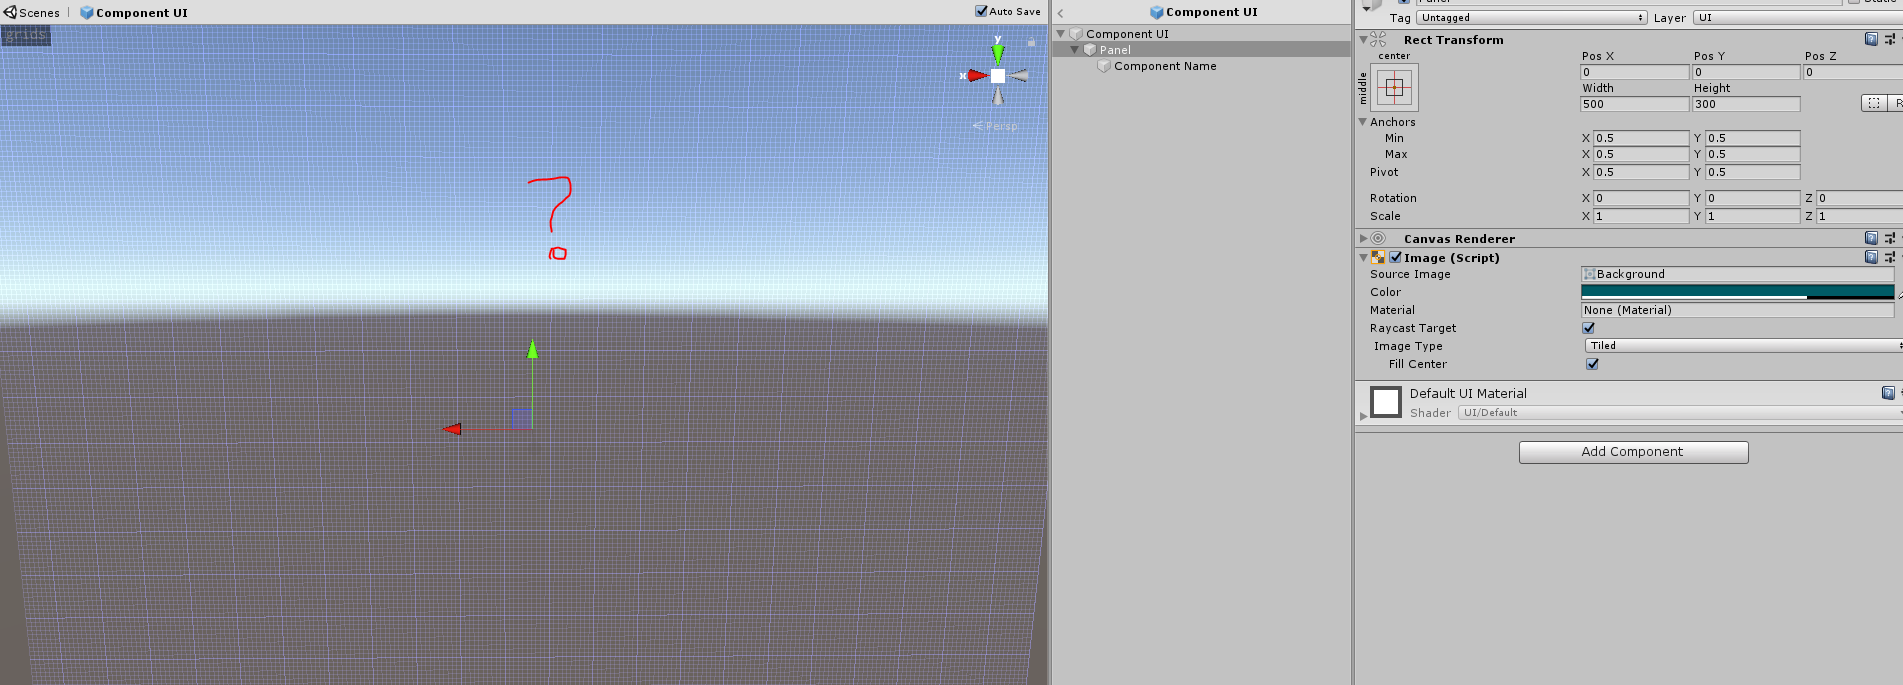The width and height of the screenshot is (1903, 685).
Task: Open Image (Script) preset settings icon
Action: 1890,257
